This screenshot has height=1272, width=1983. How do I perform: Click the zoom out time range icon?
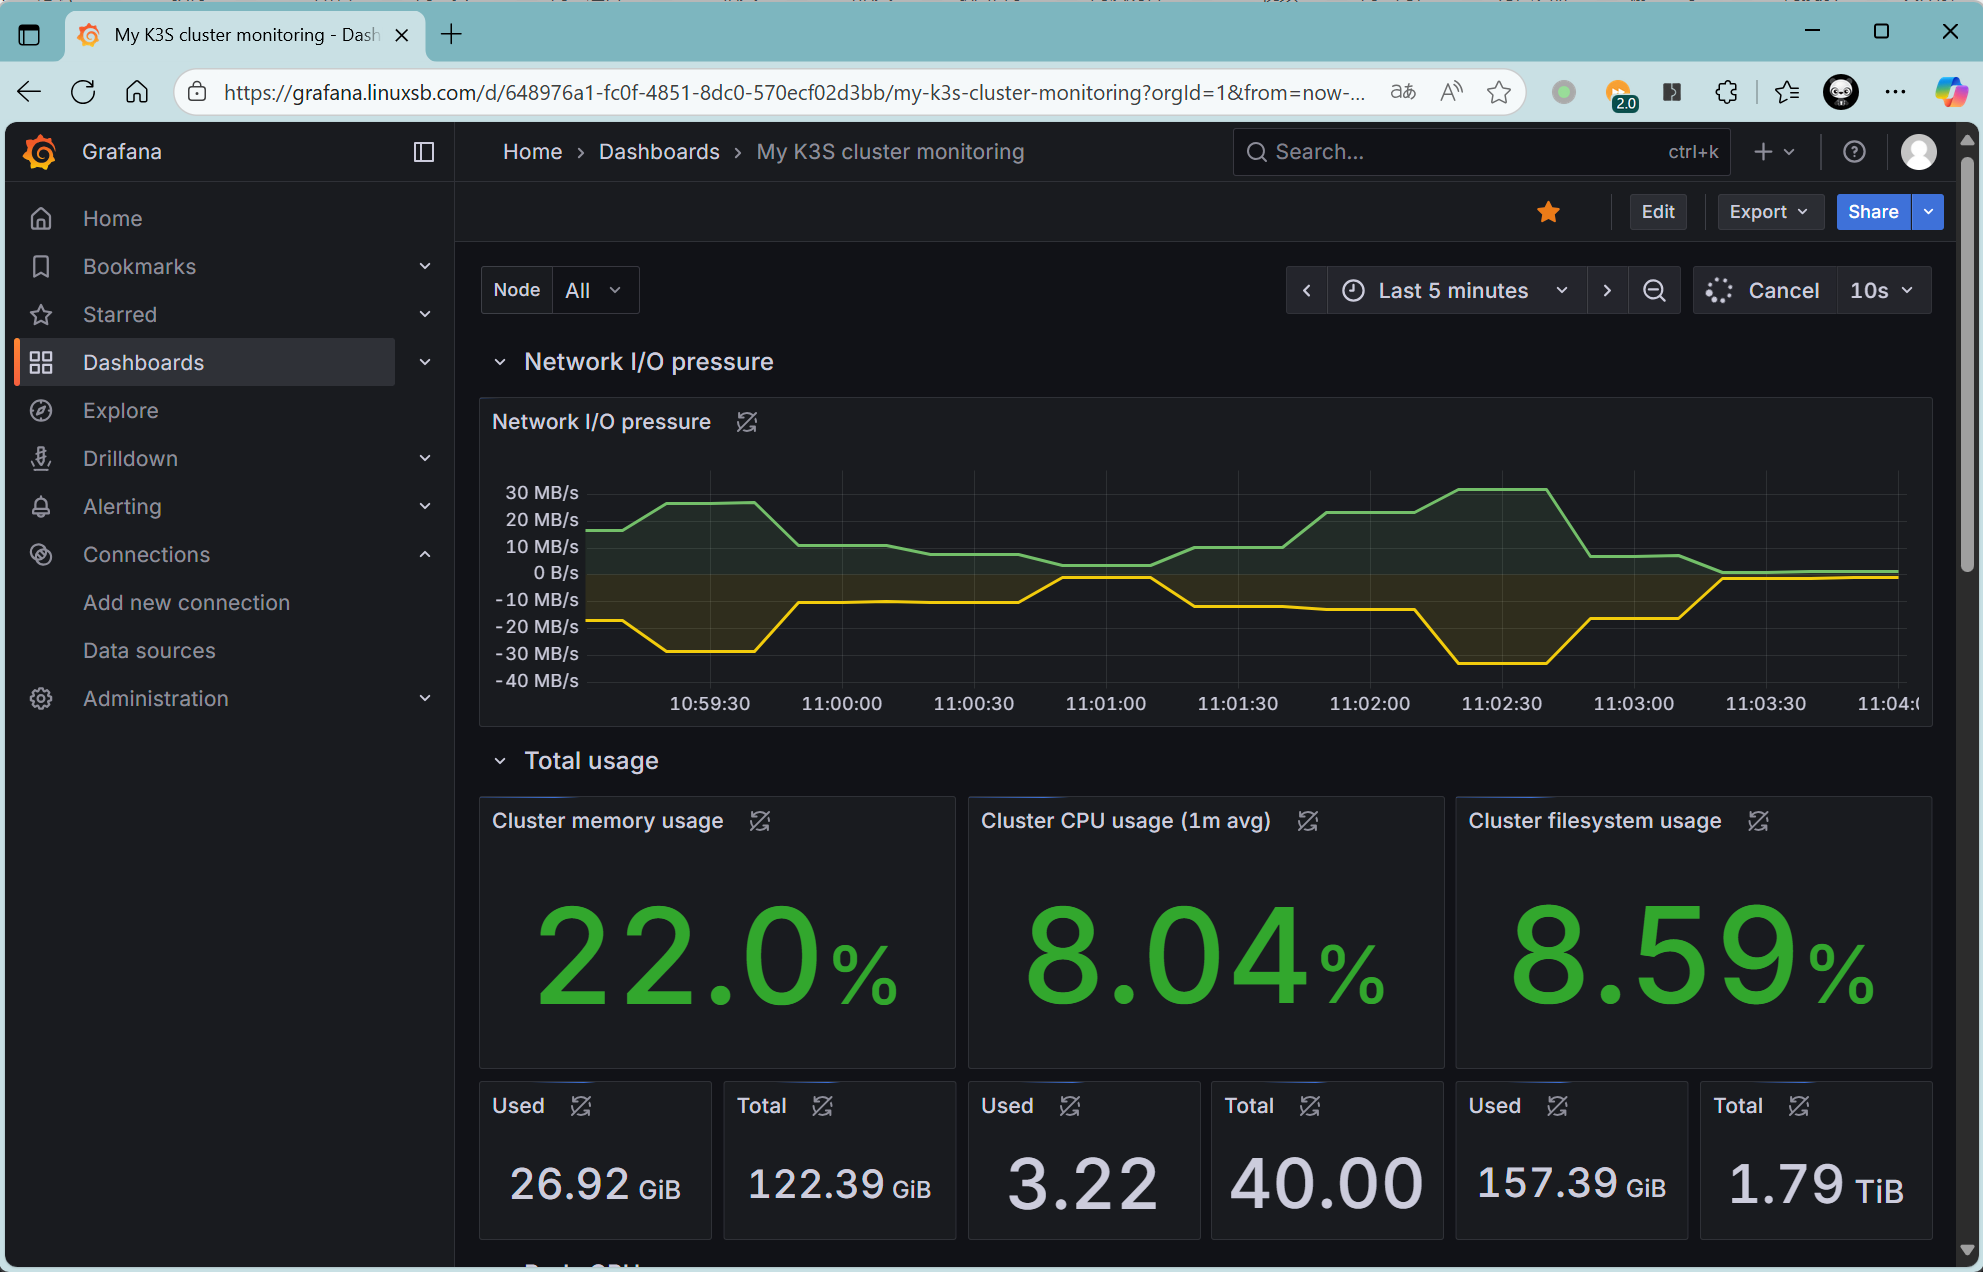(1654, 291)
